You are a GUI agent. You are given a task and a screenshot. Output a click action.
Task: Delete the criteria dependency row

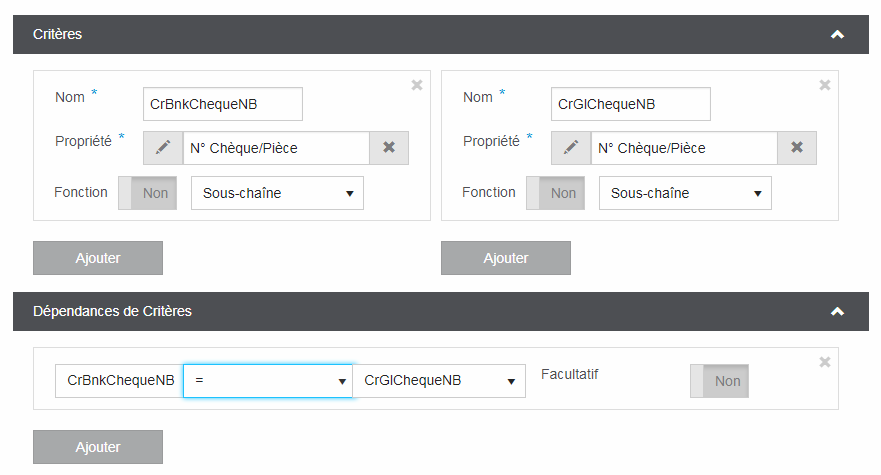tap(825, 362)
